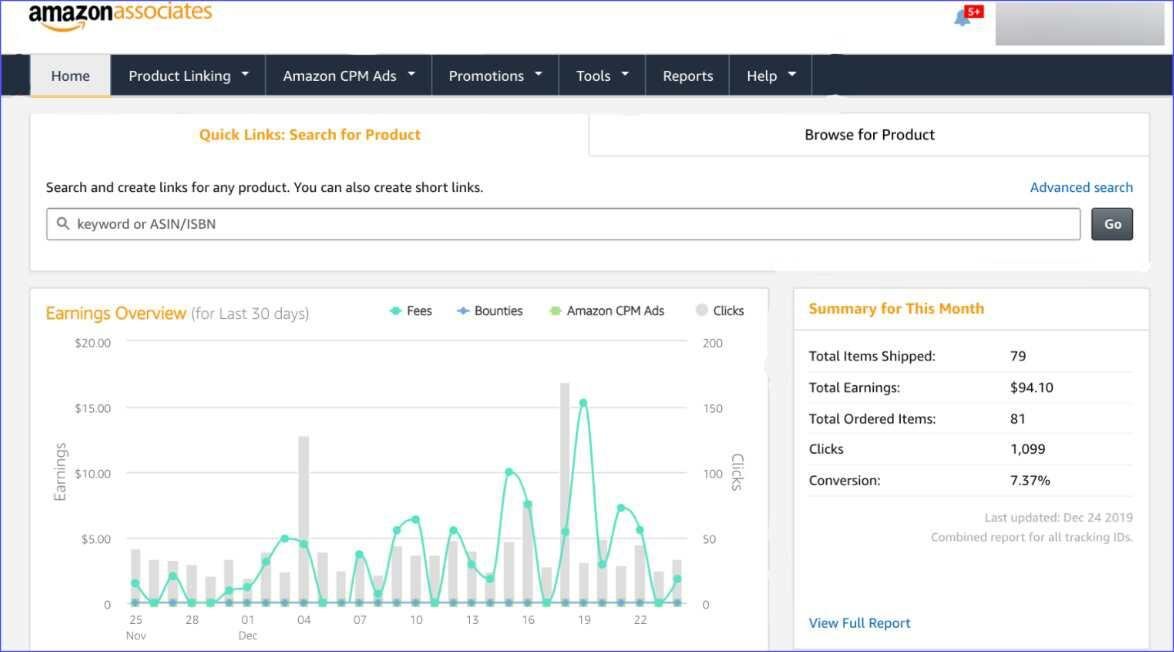The width and height of the screenshot is (1174, 652).
Task: Click the Amazon Associates logo
Action: click(x=120, y=15)
